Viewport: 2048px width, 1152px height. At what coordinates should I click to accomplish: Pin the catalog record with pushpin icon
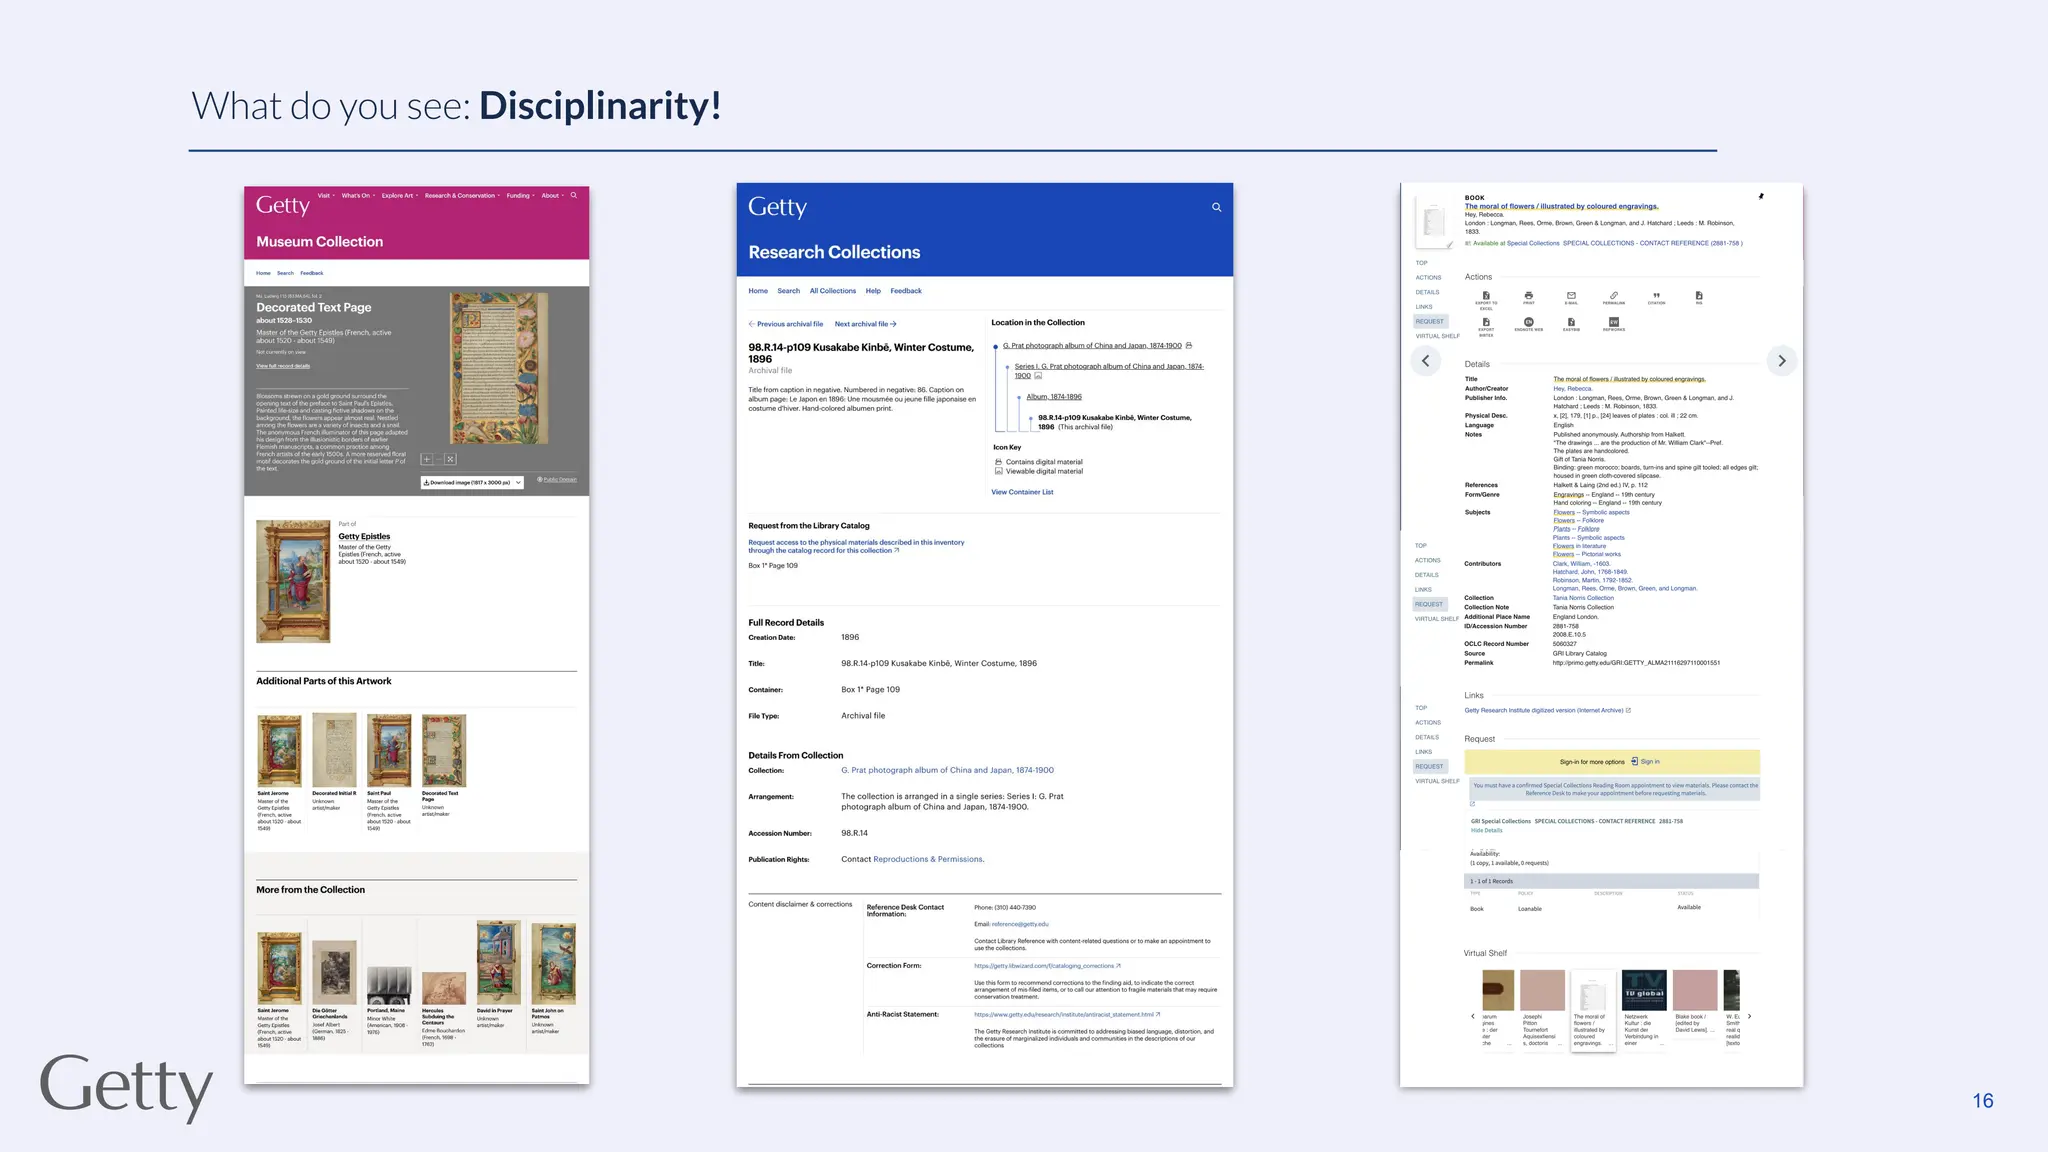point(1761,197)
